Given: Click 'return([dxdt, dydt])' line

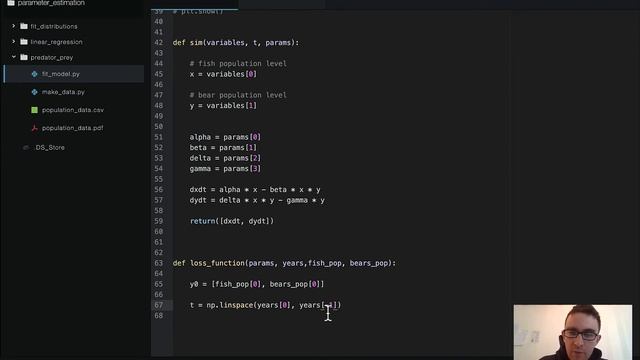Looking at the screenshot, I should click(231, 221).
